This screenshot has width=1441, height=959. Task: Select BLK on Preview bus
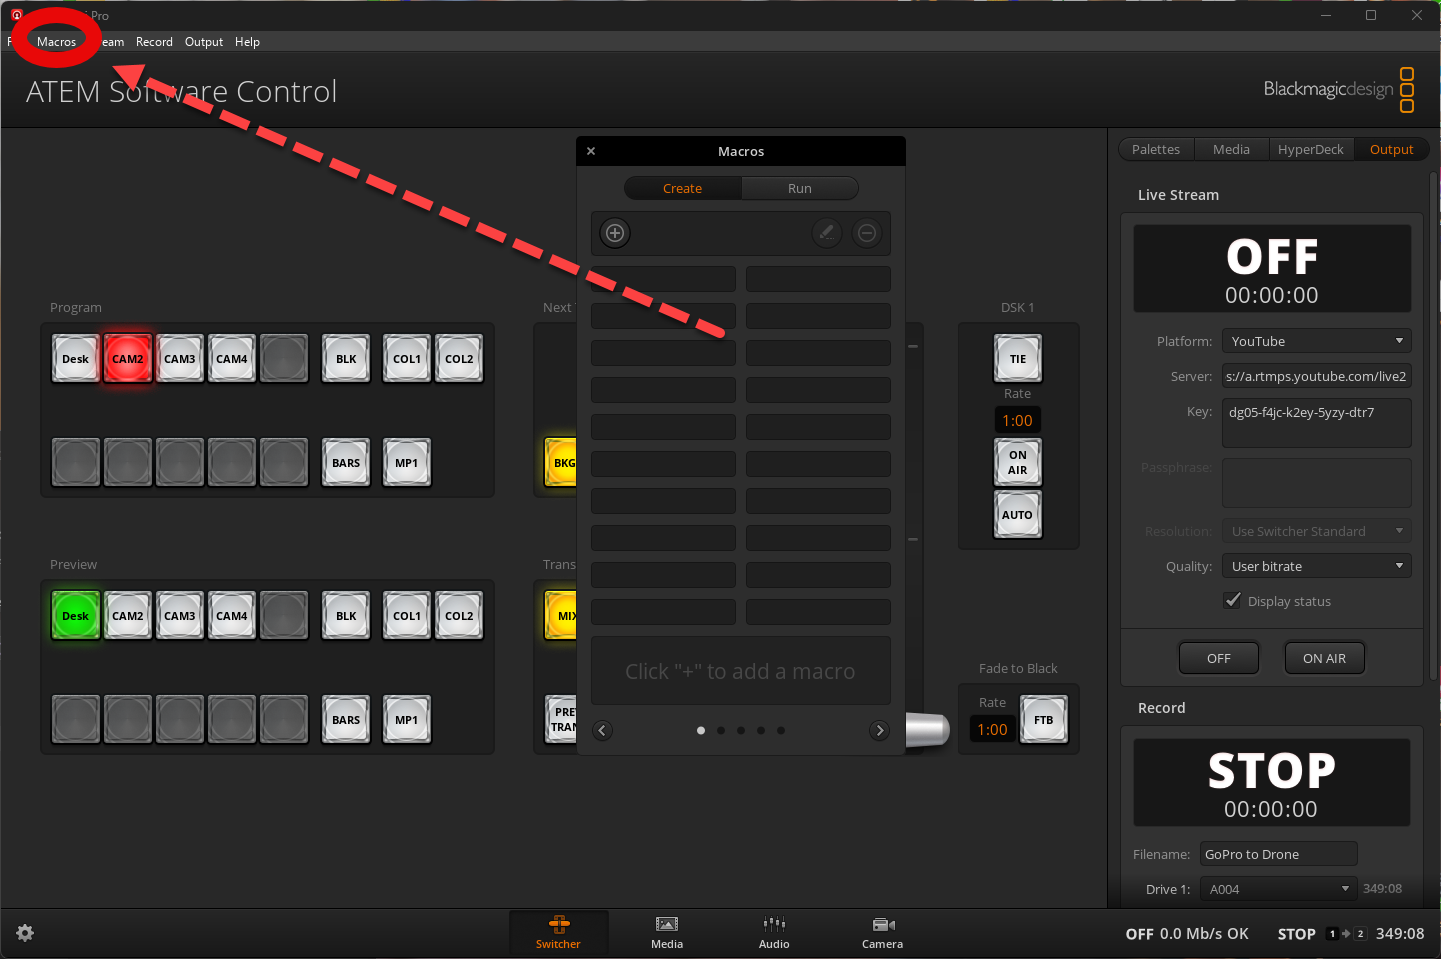point(346,616)
